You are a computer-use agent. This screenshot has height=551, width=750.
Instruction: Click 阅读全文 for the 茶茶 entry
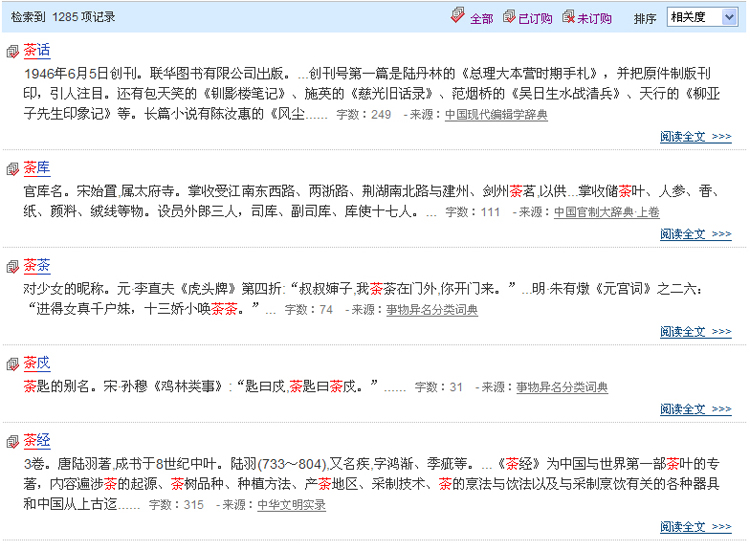(x=695, y=332)
